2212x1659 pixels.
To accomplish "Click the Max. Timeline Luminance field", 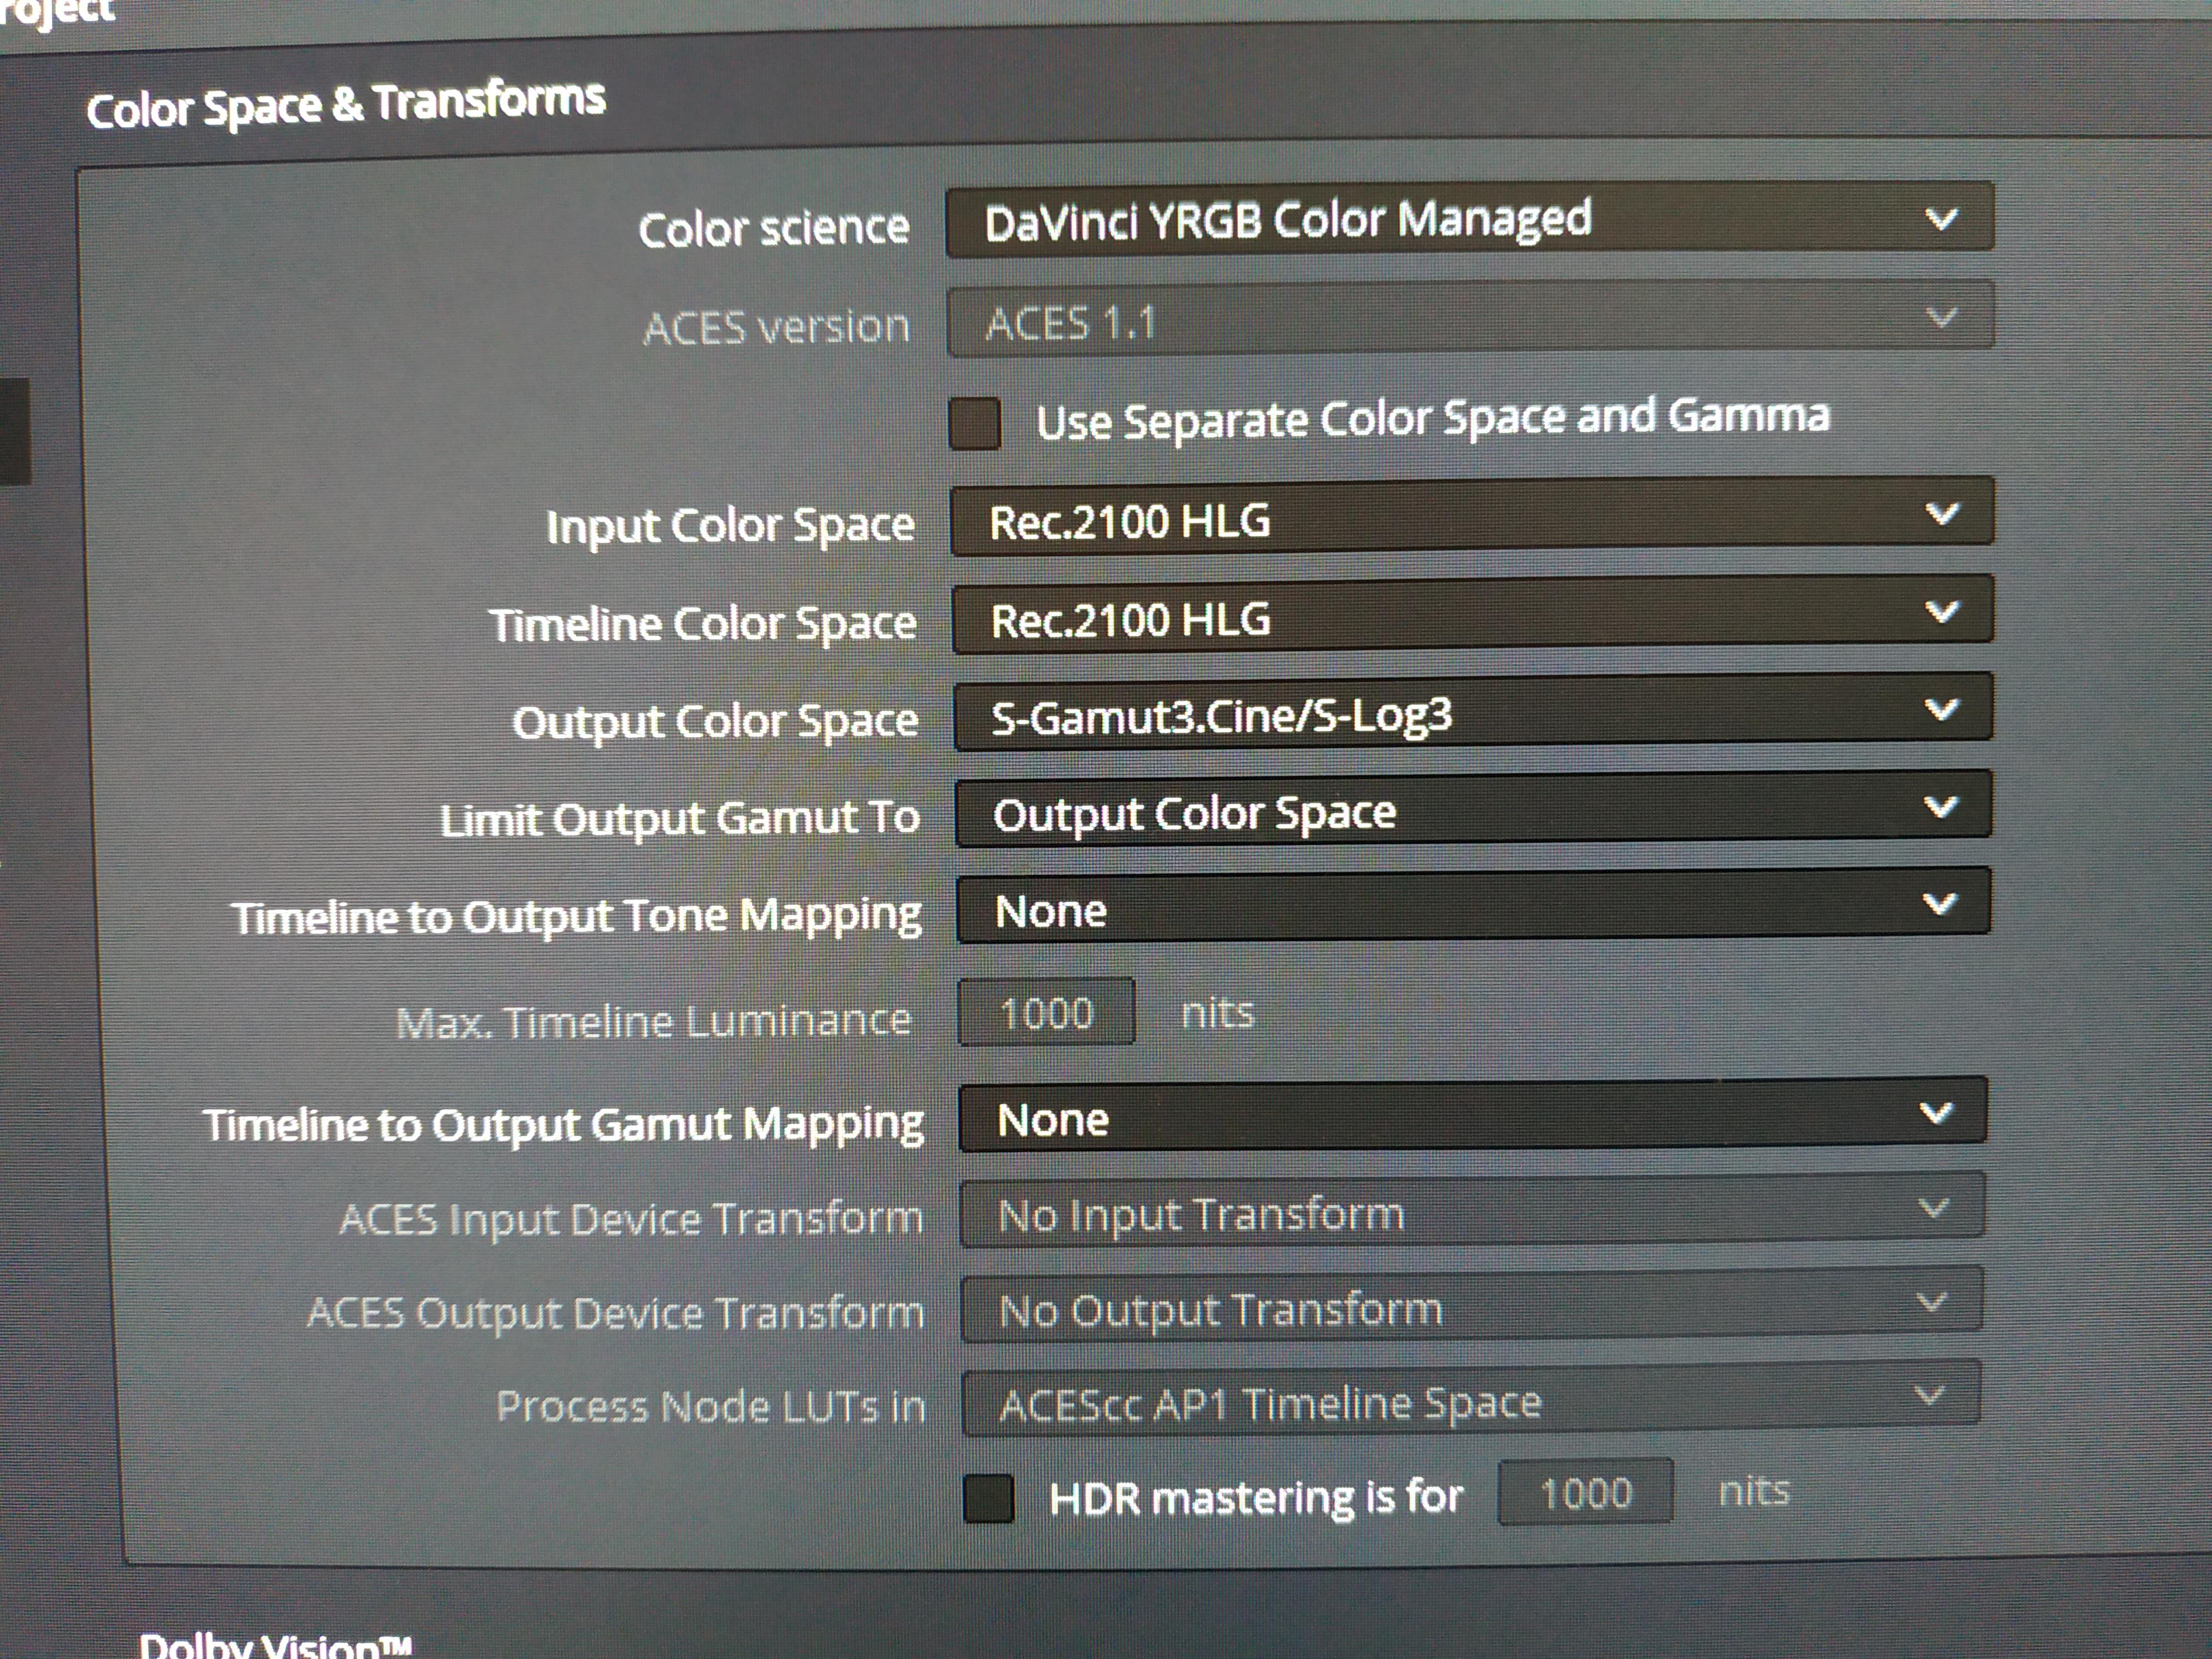I will pyautogui.click(x=1046, y=1012).
